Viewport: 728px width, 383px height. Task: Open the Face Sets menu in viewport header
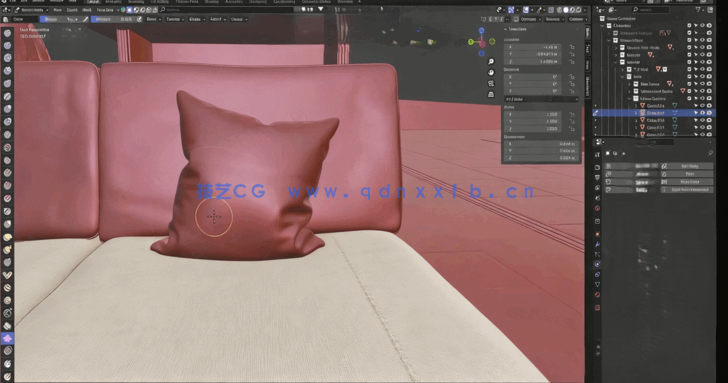click(x=106, y=10)
